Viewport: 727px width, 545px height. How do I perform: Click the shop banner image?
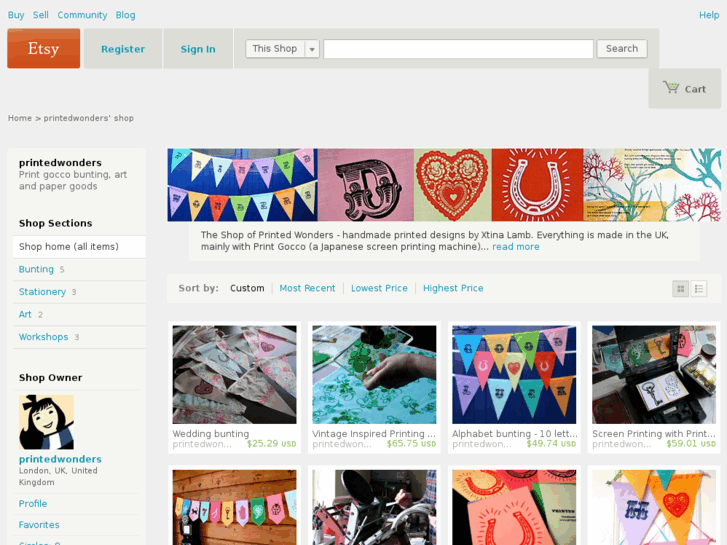point(444,185)
